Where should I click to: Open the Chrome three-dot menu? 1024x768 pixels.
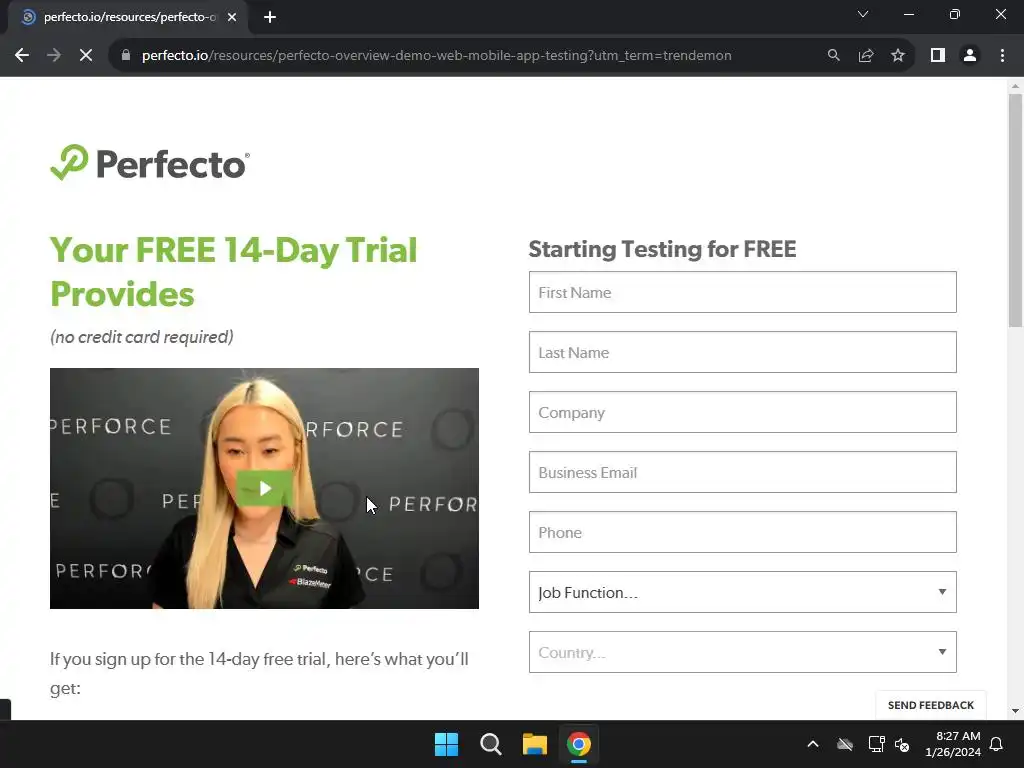(1002, 56)
